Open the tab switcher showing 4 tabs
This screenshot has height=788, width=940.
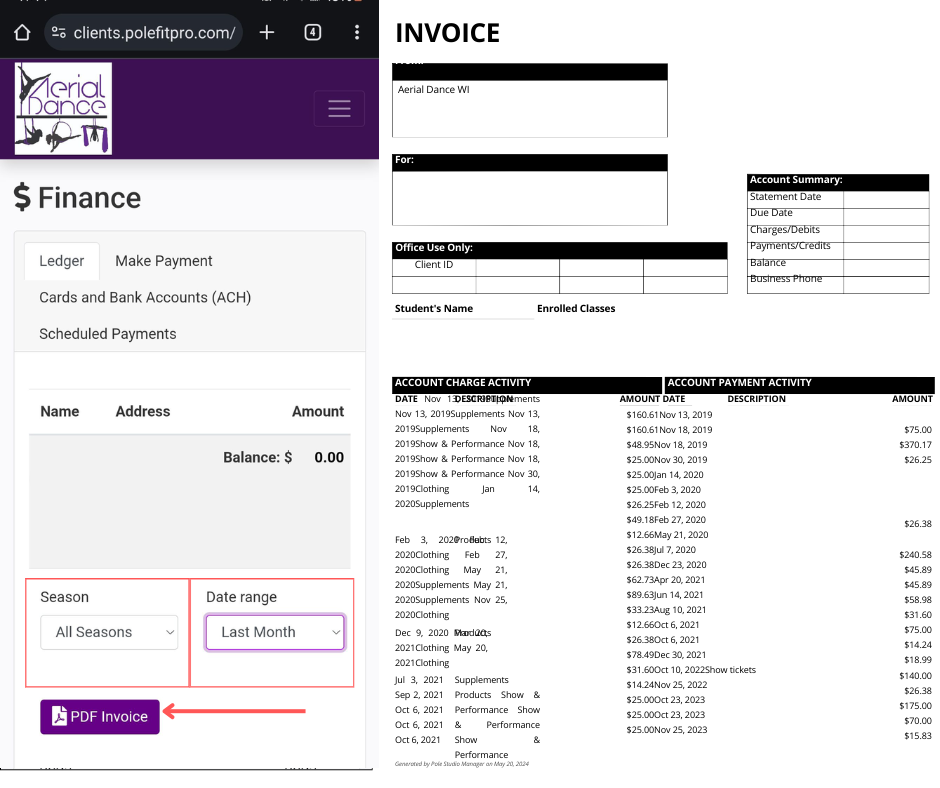[312, 32]
